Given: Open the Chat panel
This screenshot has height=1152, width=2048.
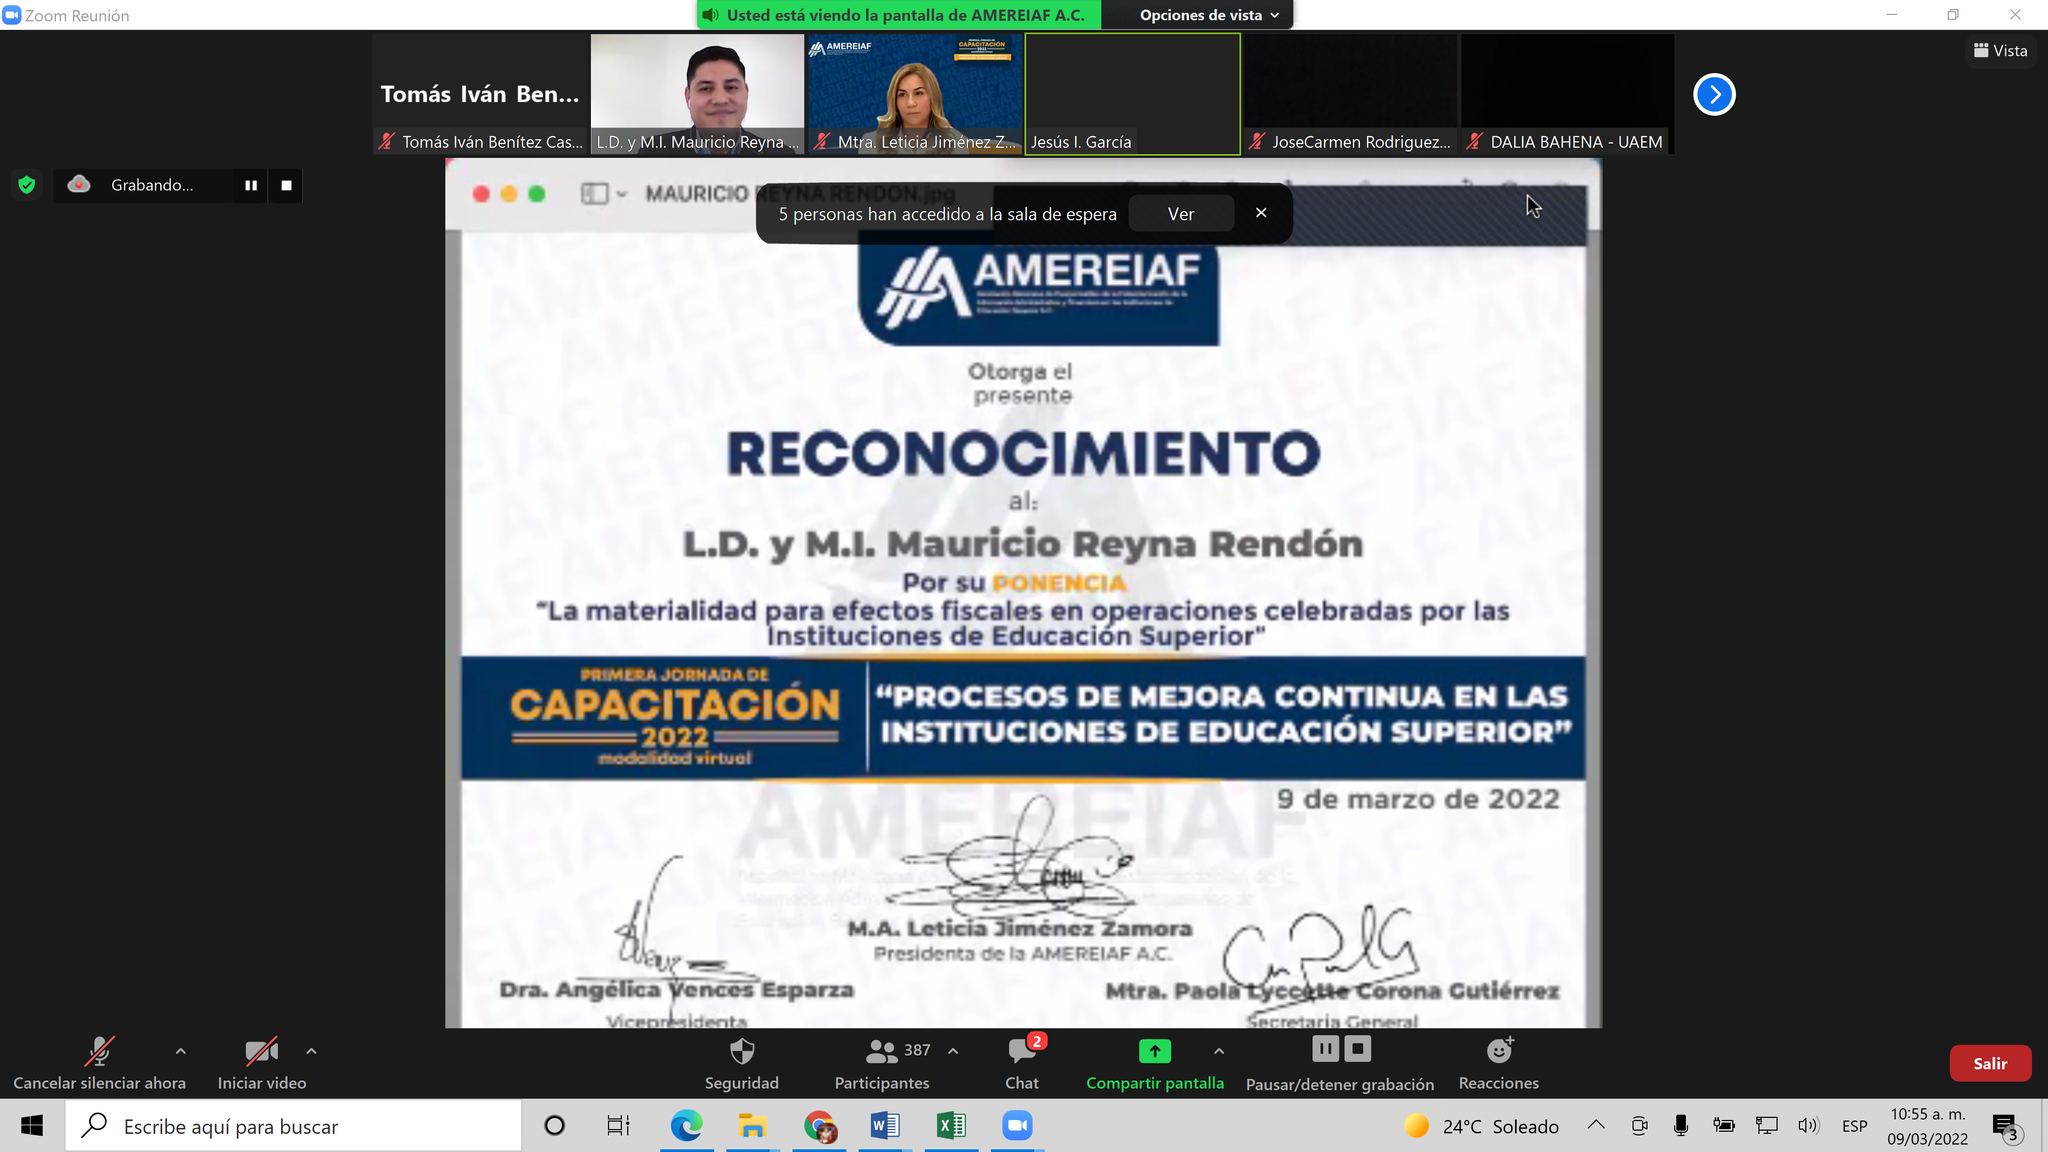Looking at the screenshot, I should 1022,1064.
